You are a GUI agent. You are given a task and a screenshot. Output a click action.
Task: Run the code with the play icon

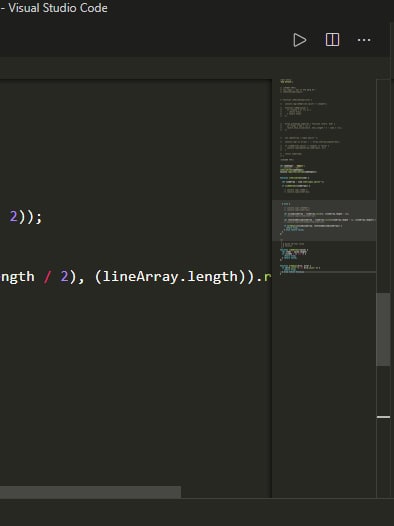click(x=299, y=40)
